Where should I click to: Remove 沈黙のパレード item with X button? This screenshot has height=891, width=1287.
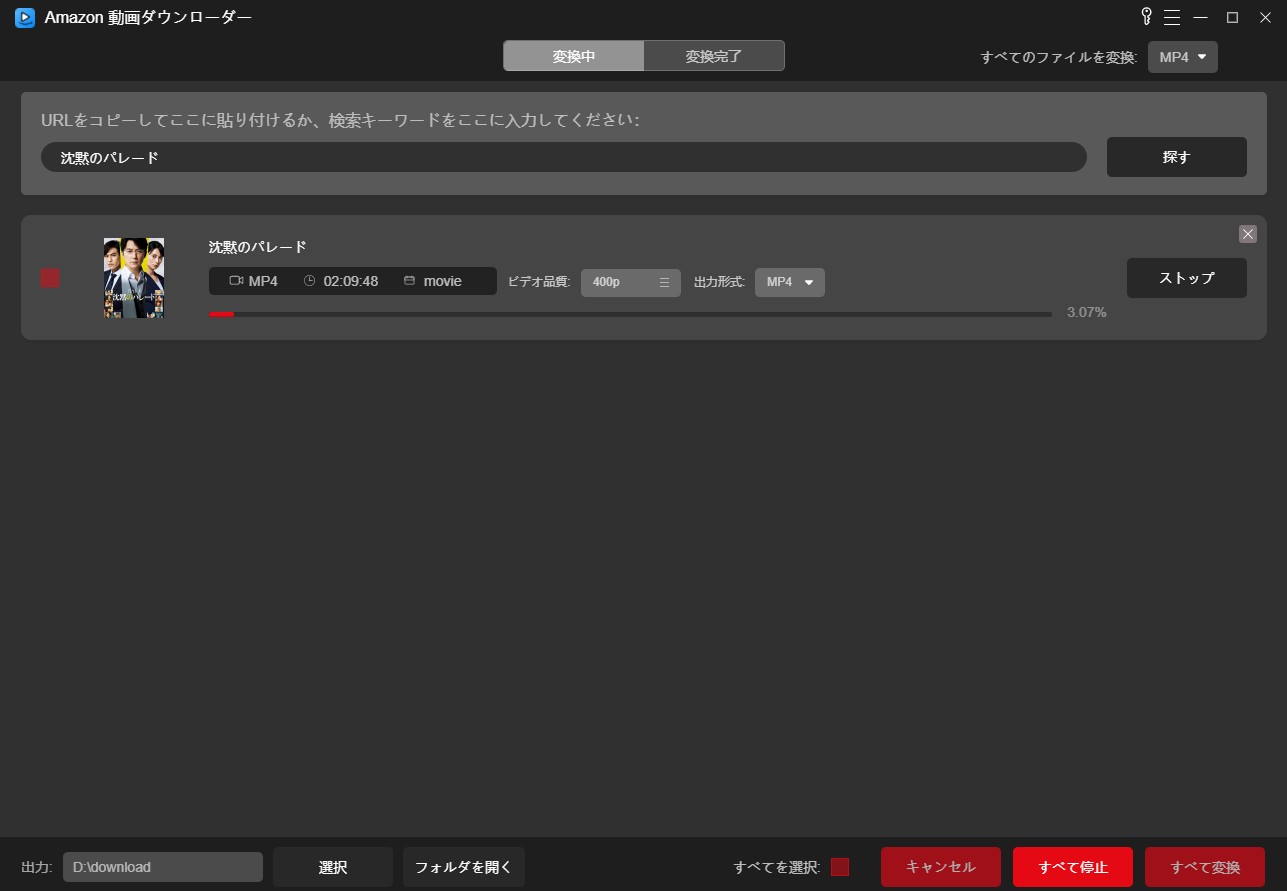pyautogui.click(x=1248, y=234)
